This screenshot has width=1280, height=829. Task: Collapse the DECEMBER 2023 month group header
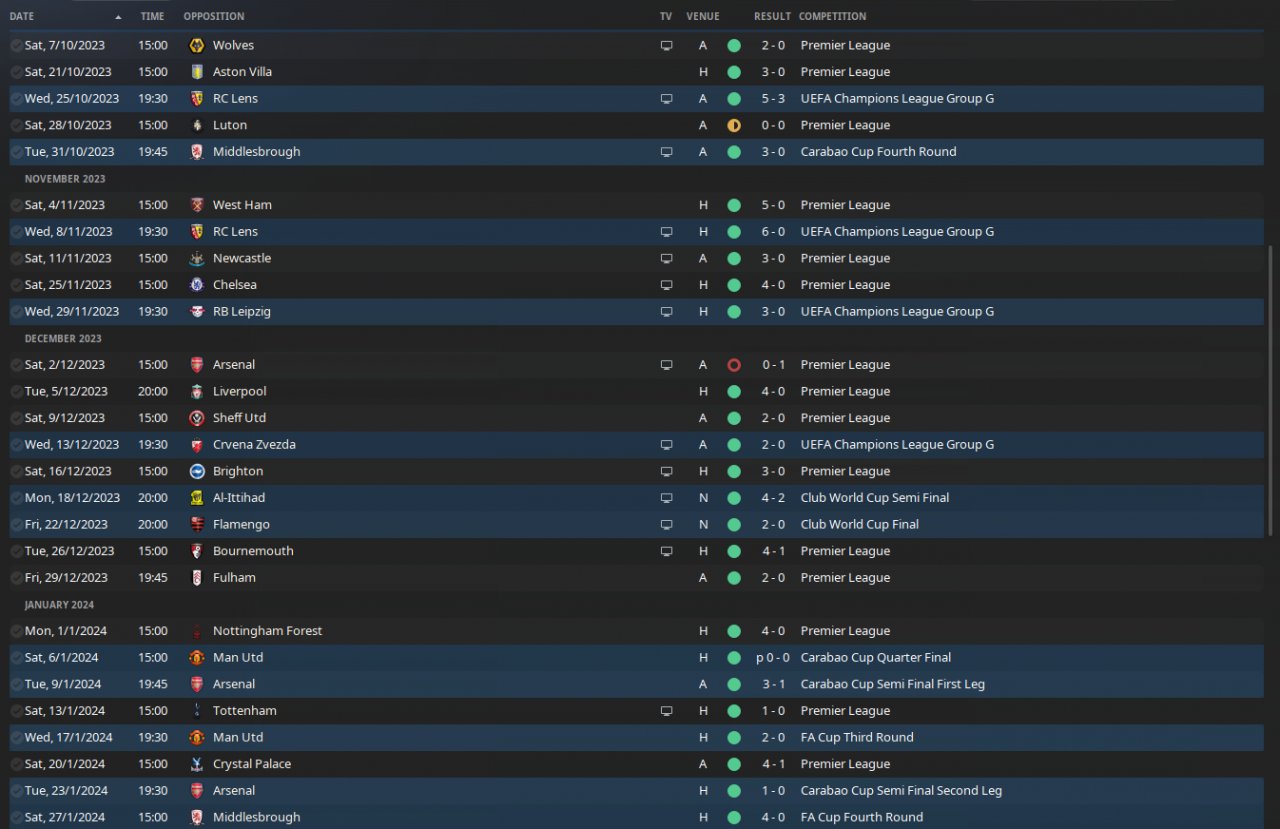tap(63, 338)
